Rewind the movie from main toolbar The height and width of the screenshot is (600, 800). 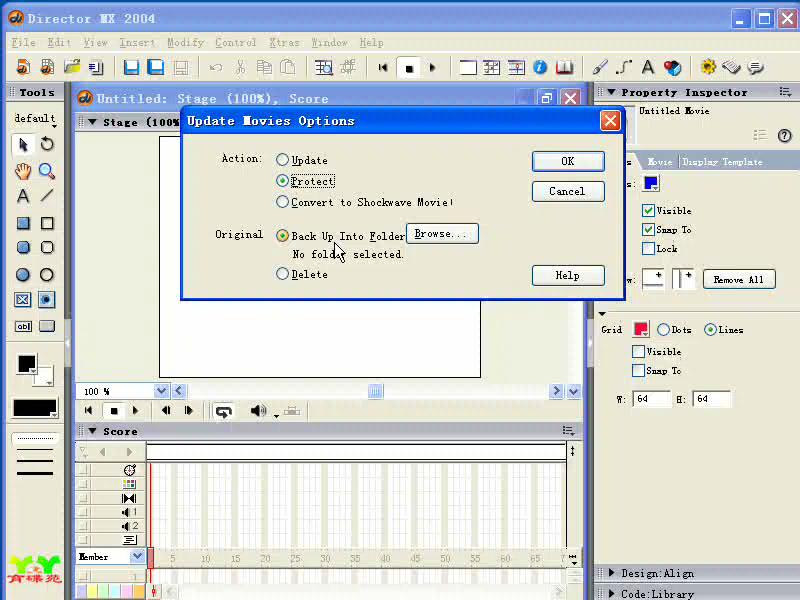click(383, 67)
